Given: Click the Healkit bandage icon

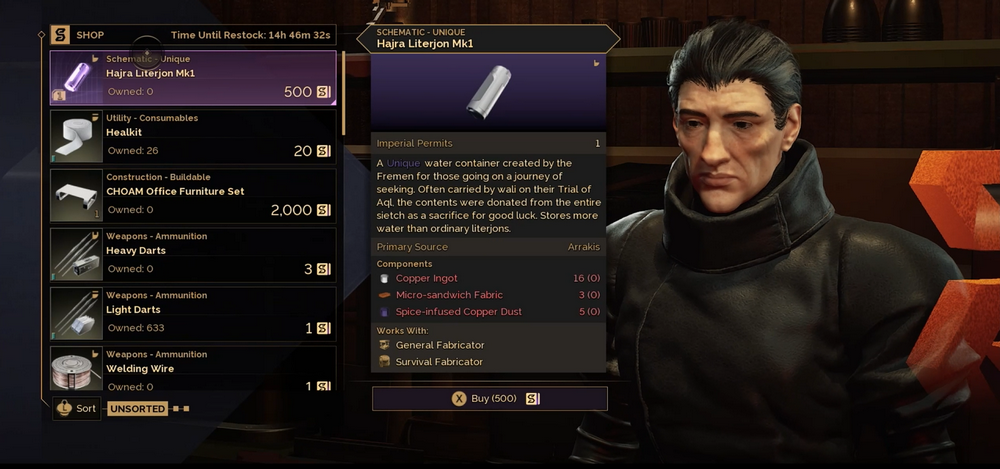Looking at the screenshot, I should [77, 137].
